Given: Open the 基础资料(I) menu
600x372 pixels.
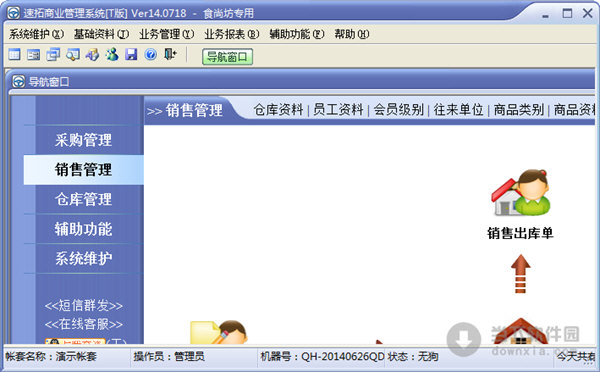Looking at the screenshot, I should [x=102, y=34].
